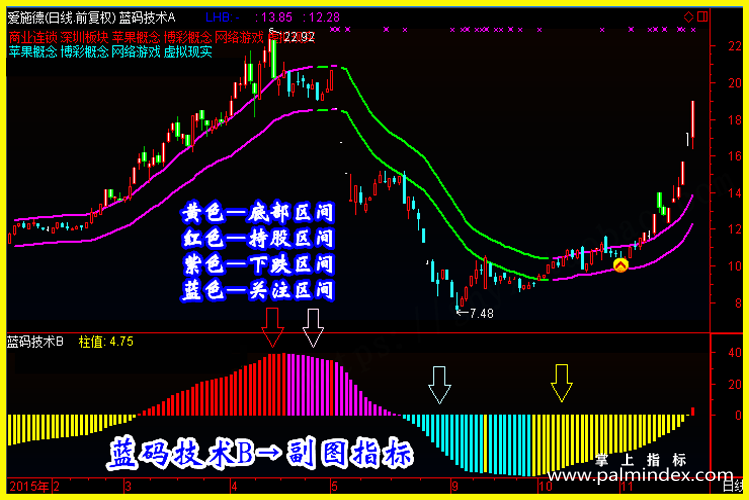Click the tall green candlestick at the 22.92 peak
This screenshot has width=749, height=500.
[274, 58]
